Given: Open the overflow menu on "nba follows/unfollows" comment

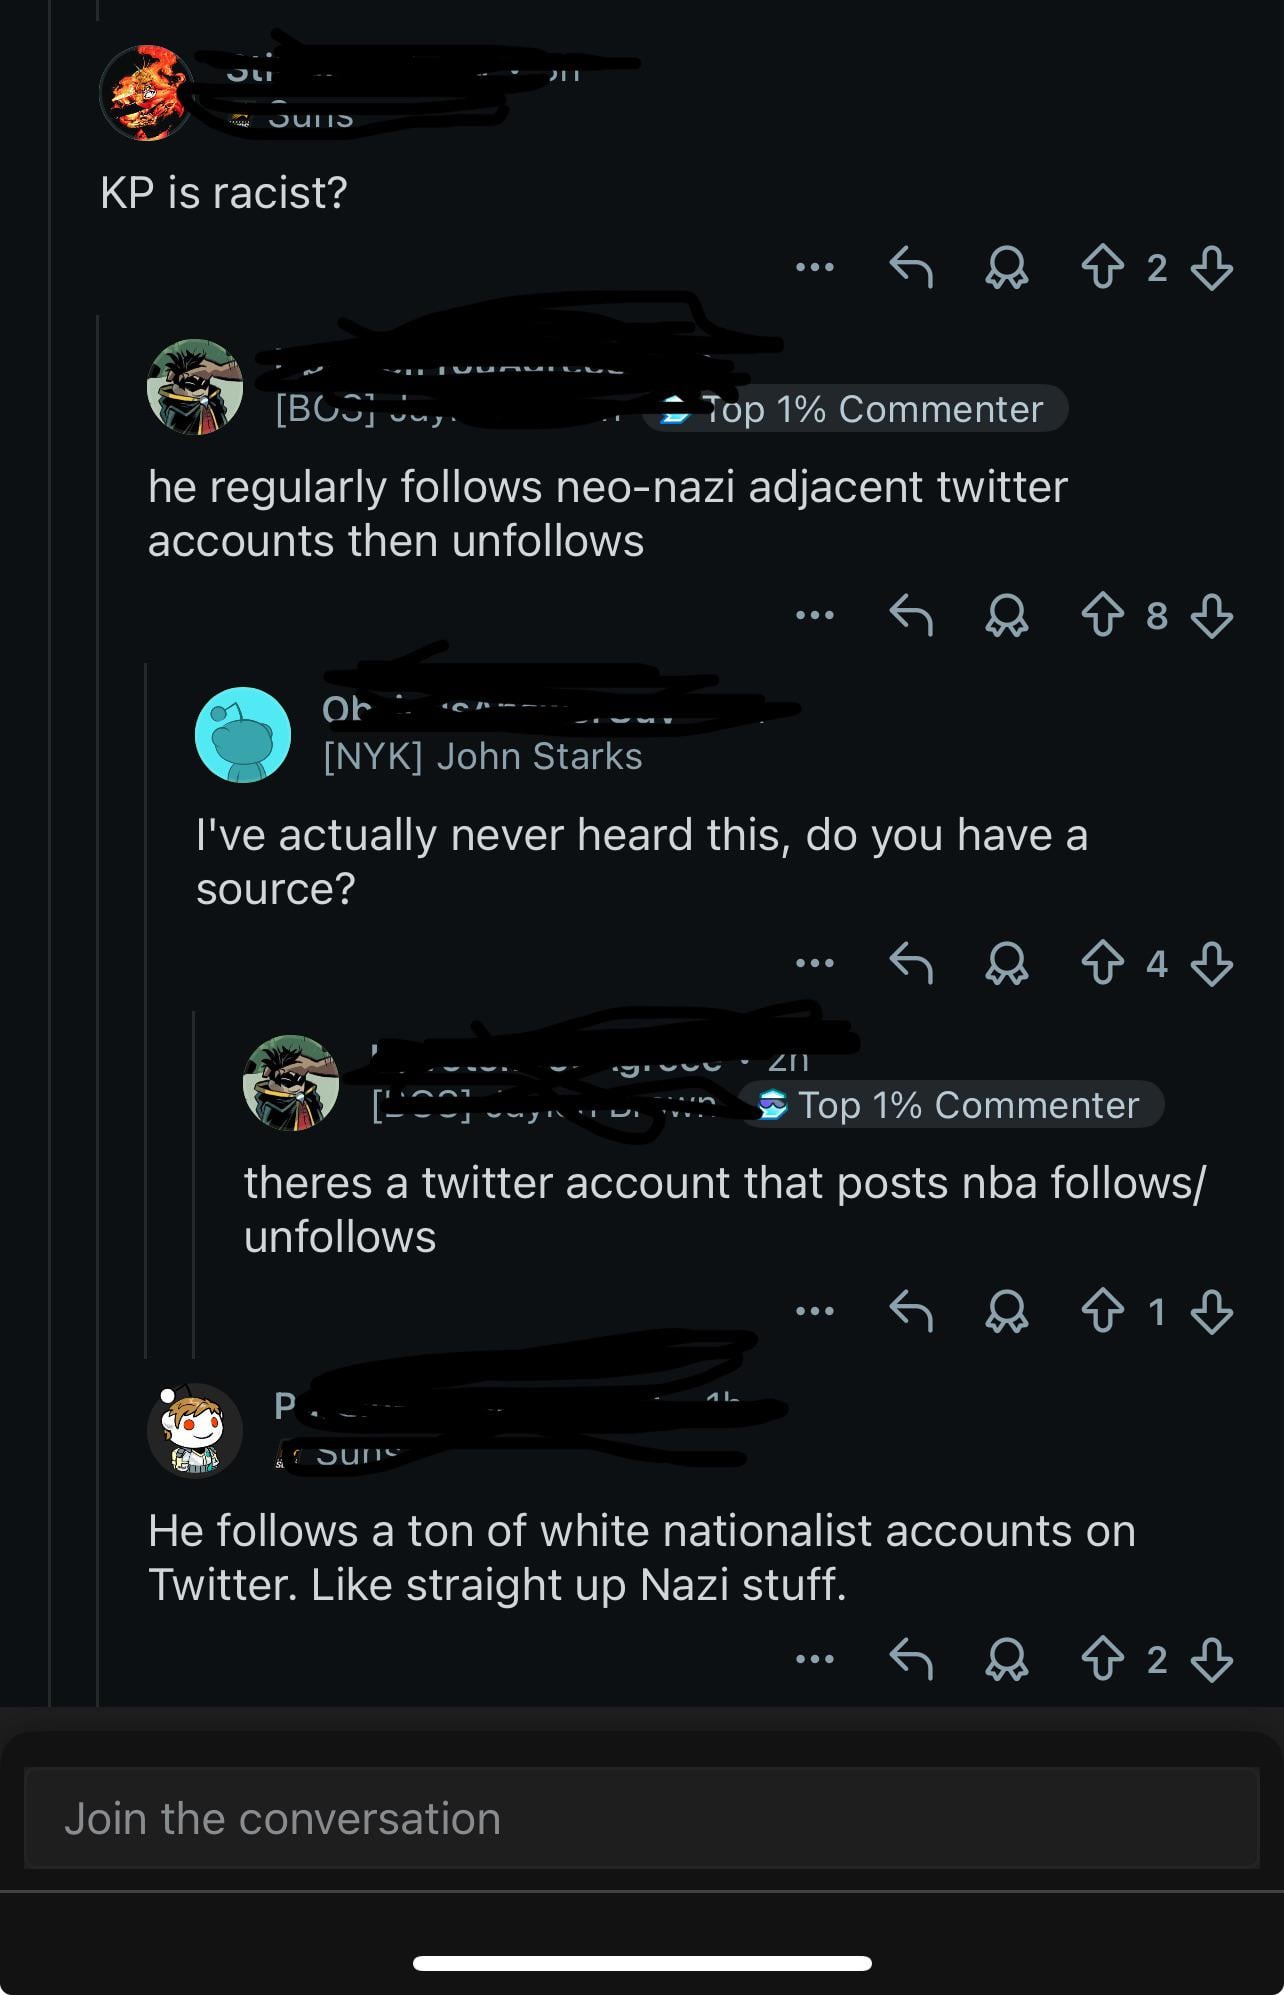Looking at the screenshot, I should coord(815,1312).
